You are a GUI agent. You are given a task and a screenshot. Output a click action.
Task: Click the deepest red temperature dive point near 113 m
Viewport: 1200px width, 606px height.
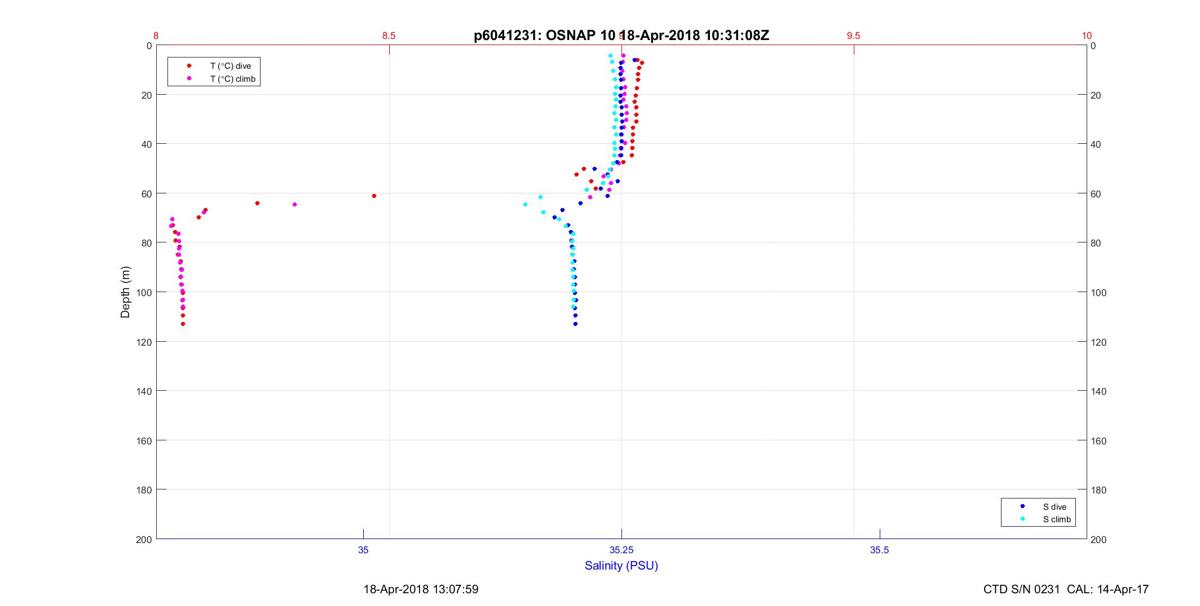tap(183, 324)
